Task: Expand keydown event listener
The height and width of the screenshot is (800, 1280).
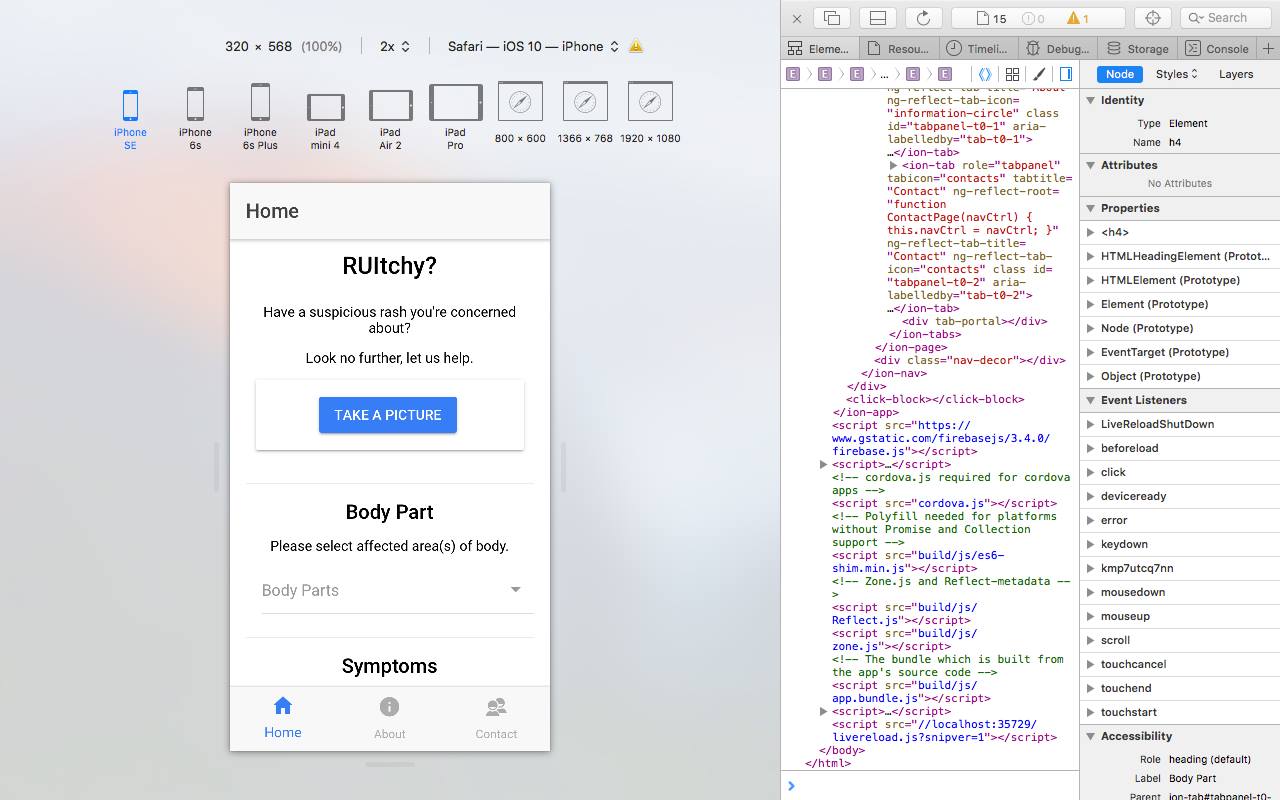Action: click(x=1090, y=544)
